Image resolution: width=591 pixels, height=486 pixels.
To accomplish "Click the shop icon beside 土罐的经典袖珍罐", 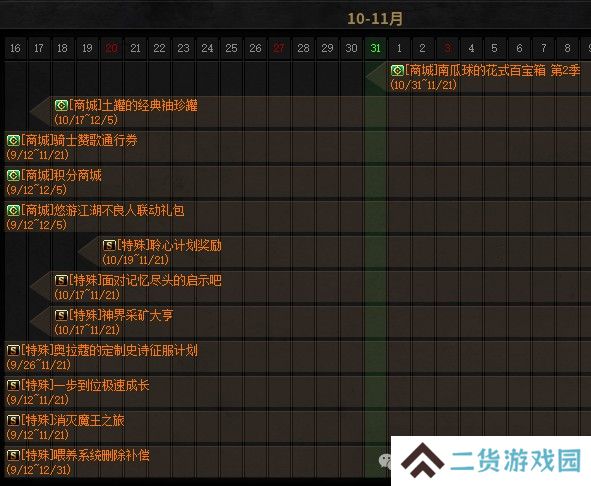I will point(61,106).
